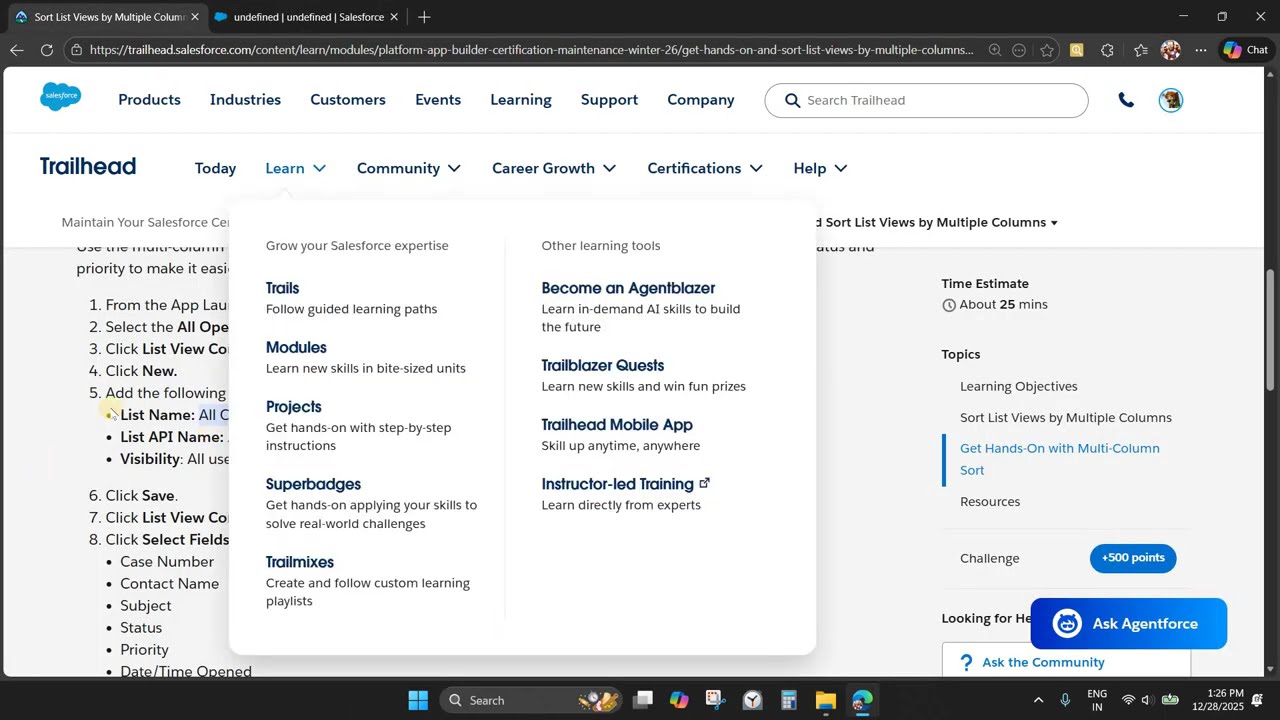Open Copilot Chat in browser toolbar
The width and height of the screenshot is (1280, 720).
[1246, 50]
